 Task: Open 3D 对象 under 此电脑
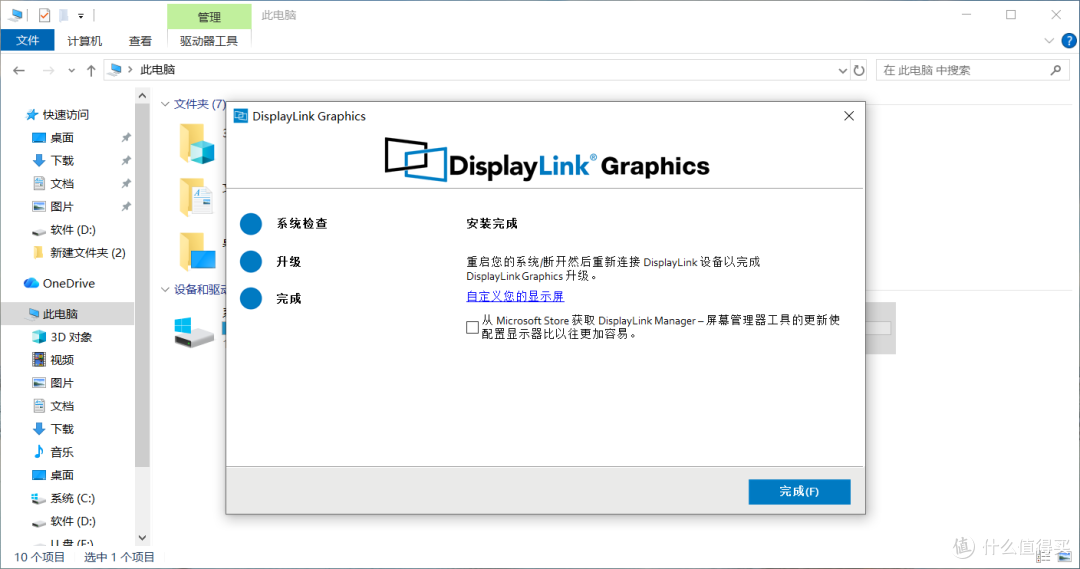[71, 337]
